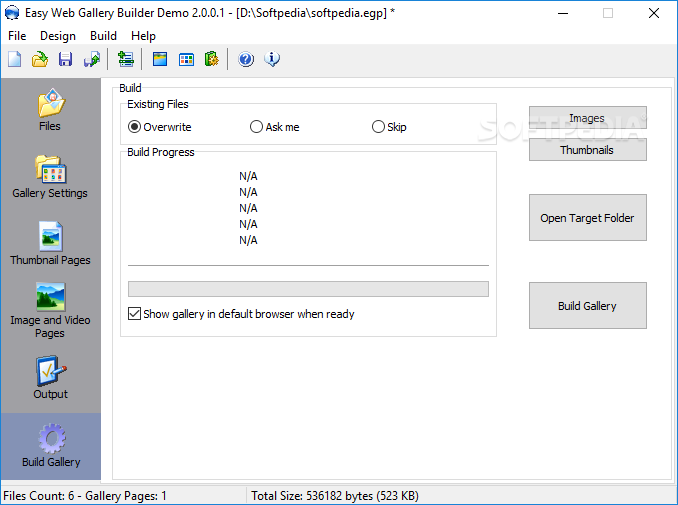Minimize the Easy Web Gallery Builder window

tap(563, 13)
